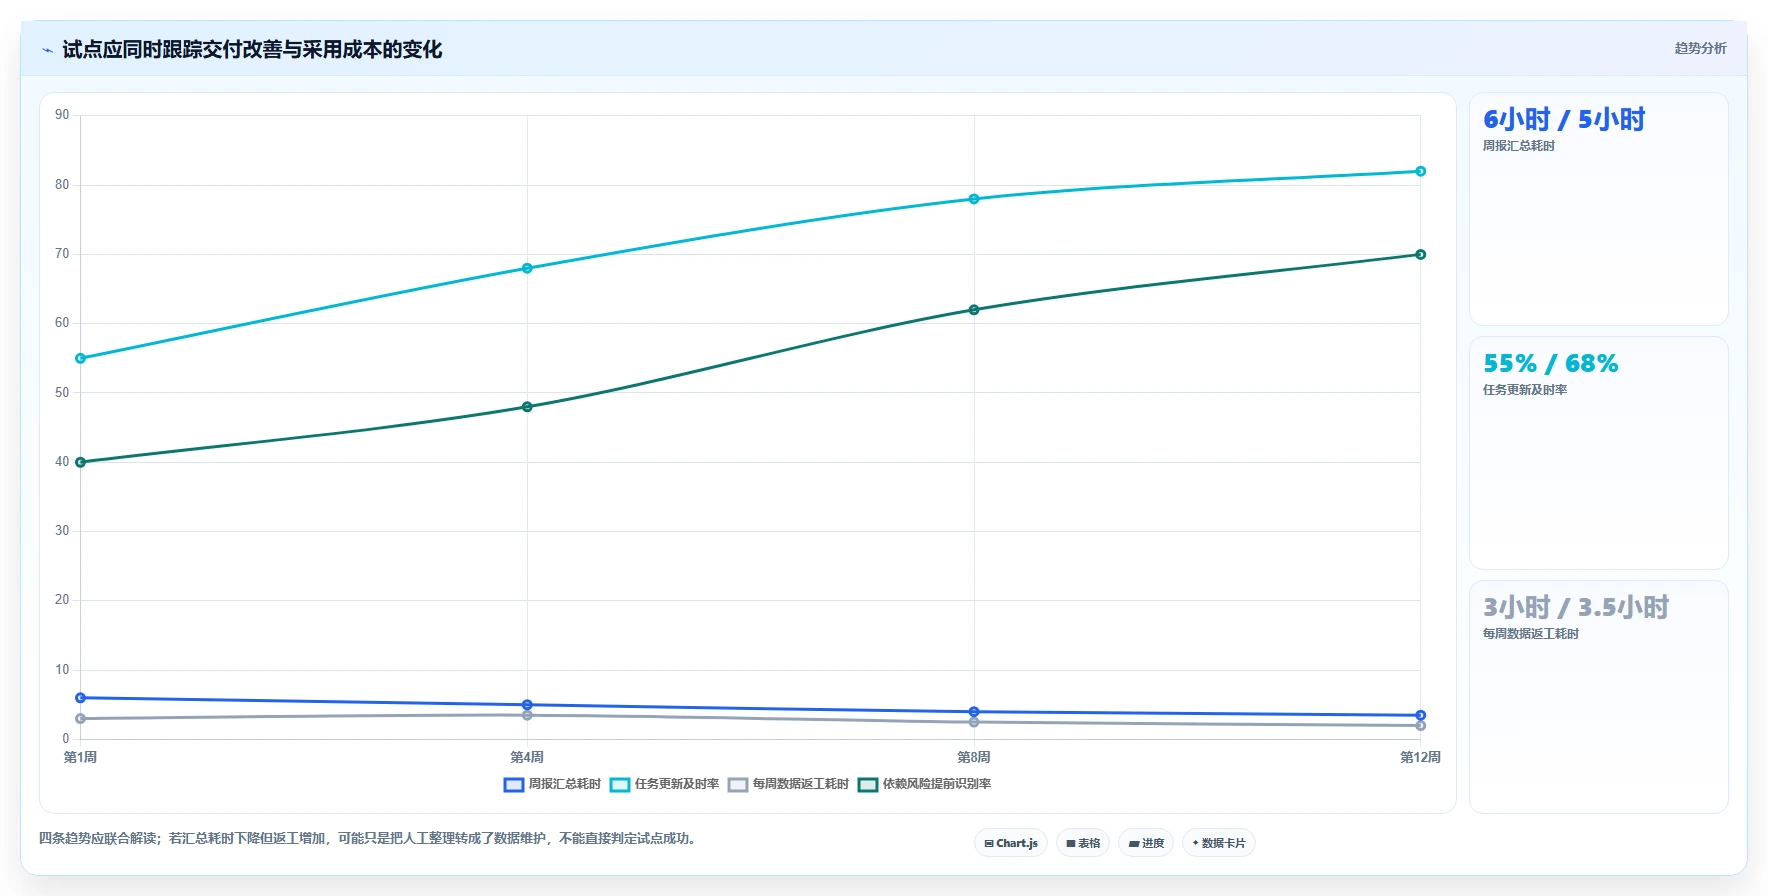Click the 55% / 68% stat value
The image size is (1768, 896).
click(x=1551, y=364)
